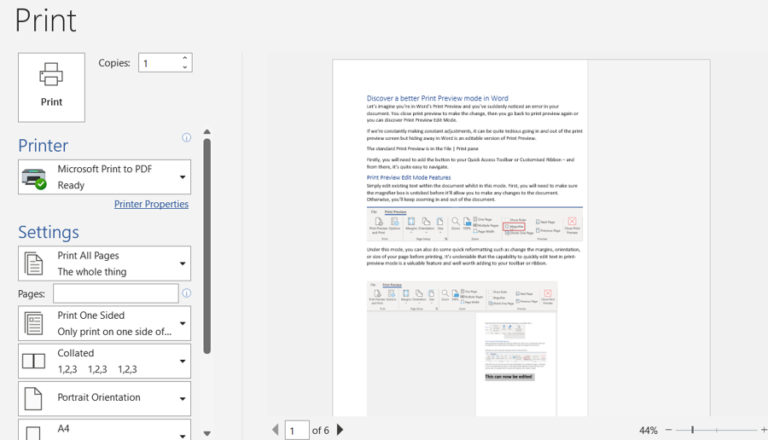Click the zoom out minus icon
The height and width of the screenshot is (440, 768).
click(667, 430)
